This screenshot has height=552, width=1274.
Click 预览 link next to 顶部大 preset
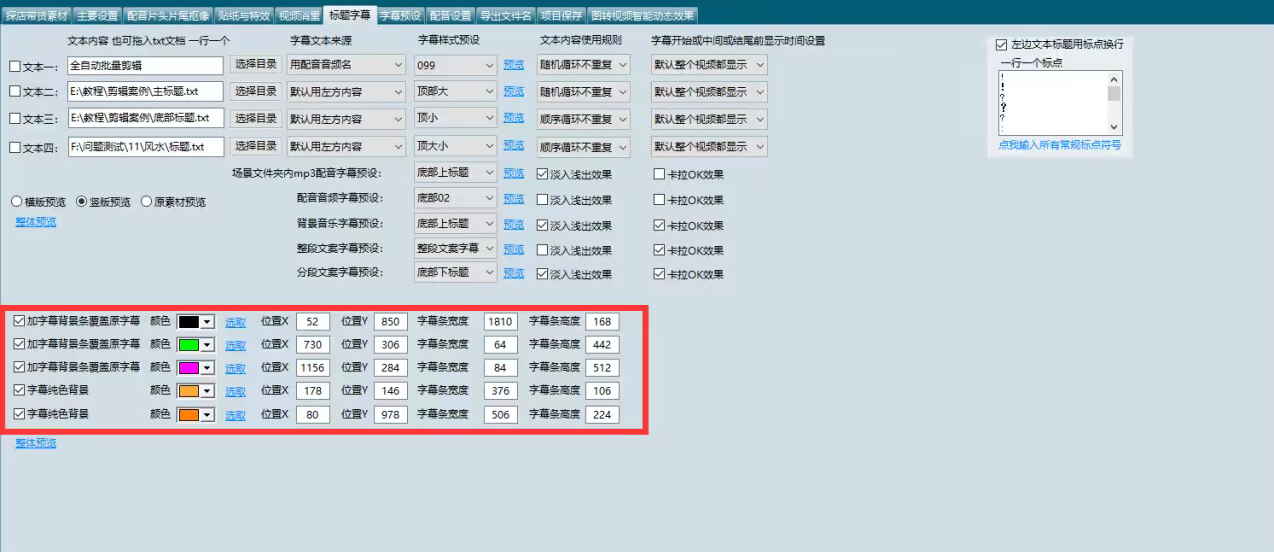[513, 92]
